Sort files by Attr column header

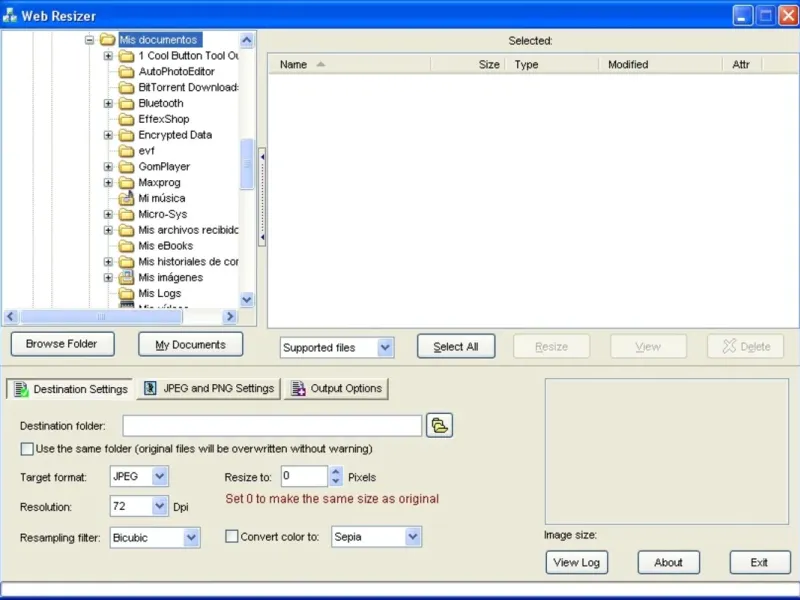(742, 64)
